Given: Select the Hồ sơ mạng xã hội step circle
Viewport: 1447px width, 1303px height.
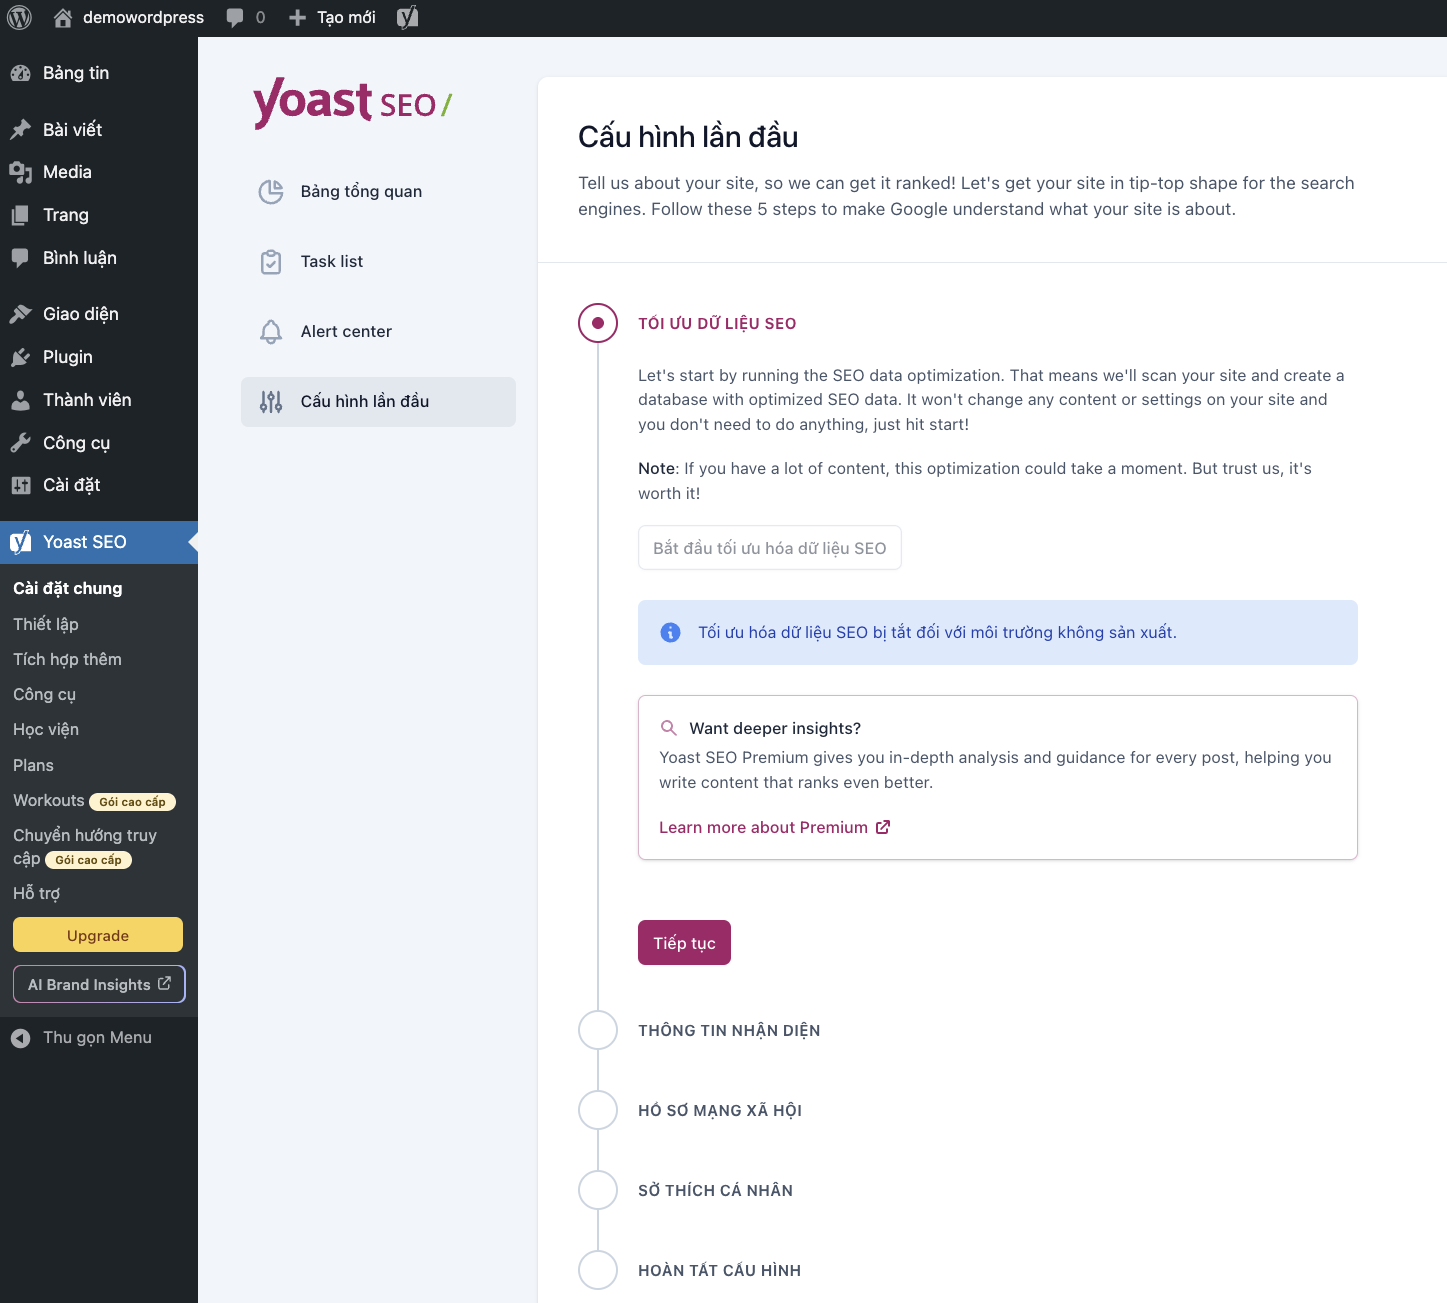Looking at the screenshot, I should pyautogui.click(x=597, y=1110).
